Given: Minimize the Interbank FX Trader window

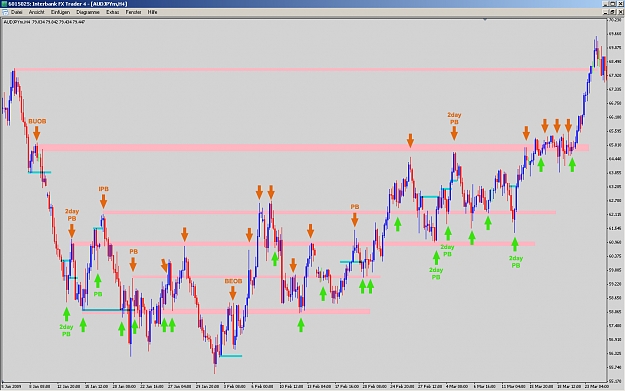Looking at the screenshot, I should tap(606, 4).
